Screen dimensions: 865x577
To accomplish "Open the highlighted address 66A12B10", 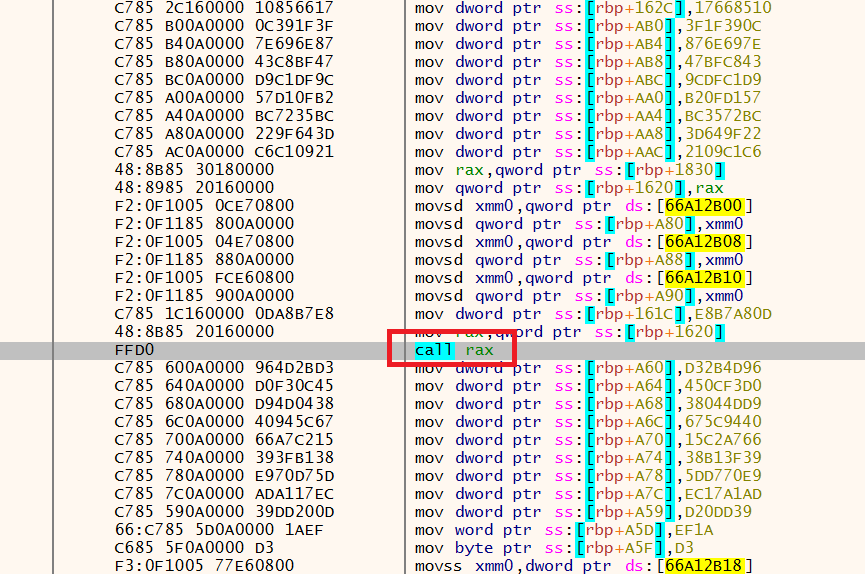I will pos(703,278).
